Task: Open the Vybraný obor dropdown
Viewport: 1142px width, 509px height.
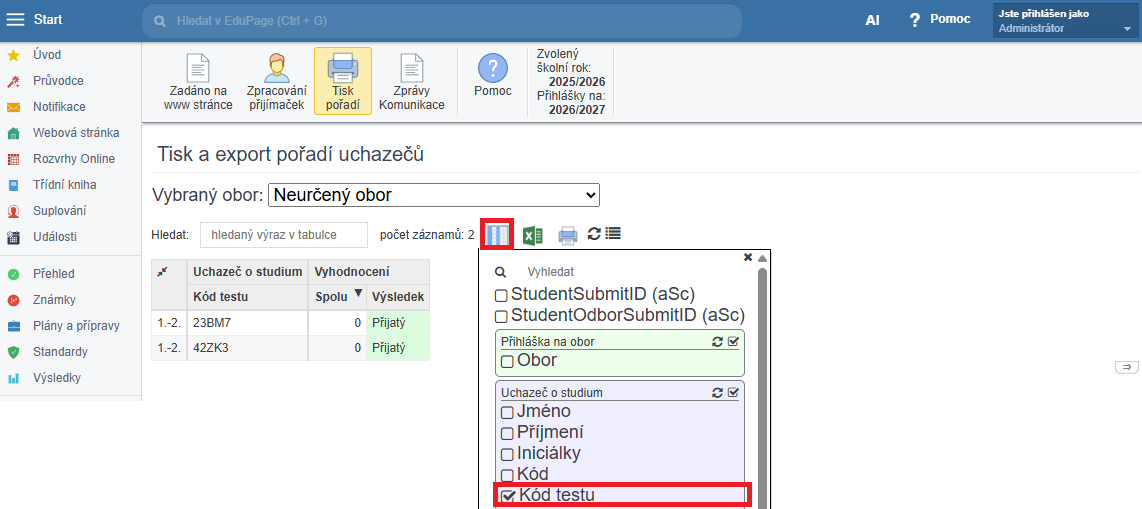Action: (433, 195)
